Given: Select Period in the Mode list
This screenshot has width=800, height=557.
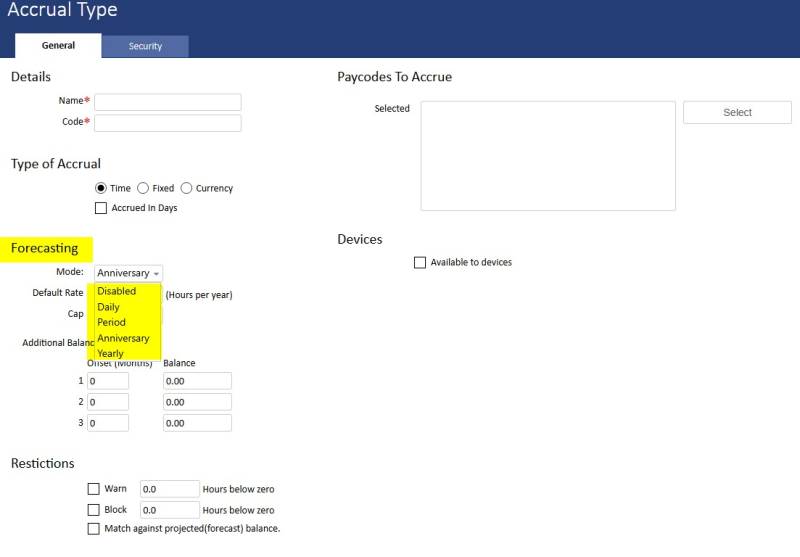Looking at the screenshot, I should coord(111,322).
